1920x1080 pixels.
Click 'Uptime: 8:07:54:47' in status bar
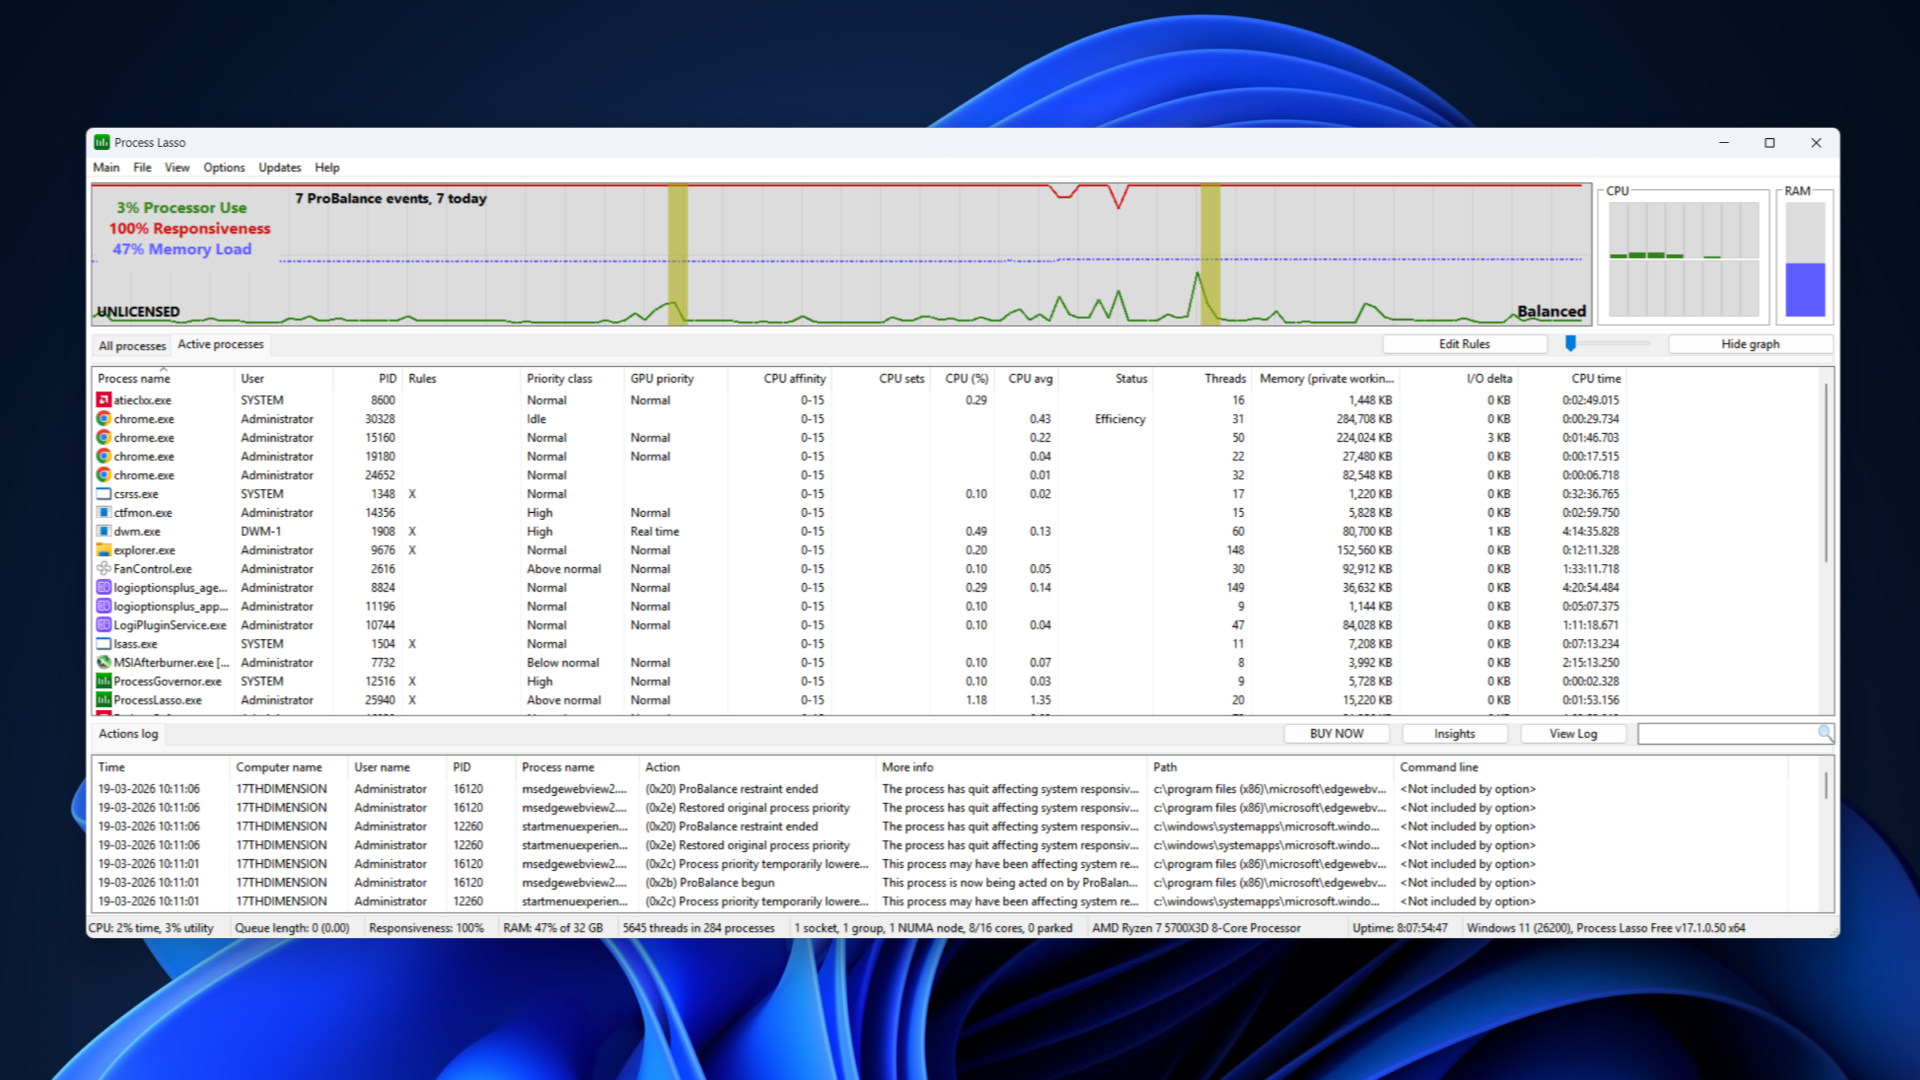1400,928
